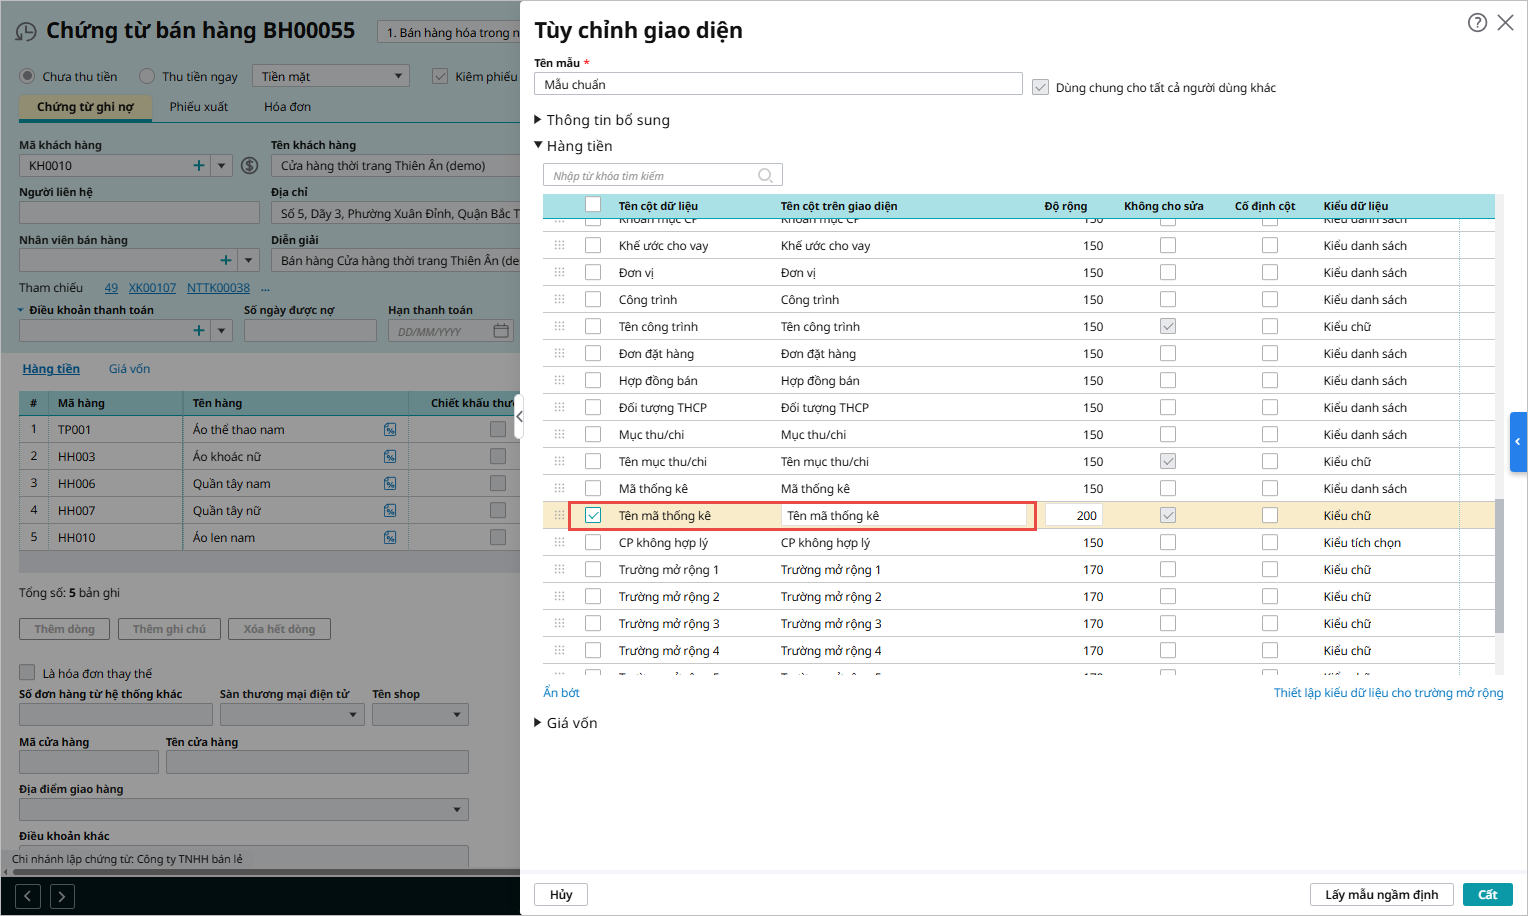Click the search magnifier in keyword box
This screenshot has width=1528, height=916.
click(765, 176)
